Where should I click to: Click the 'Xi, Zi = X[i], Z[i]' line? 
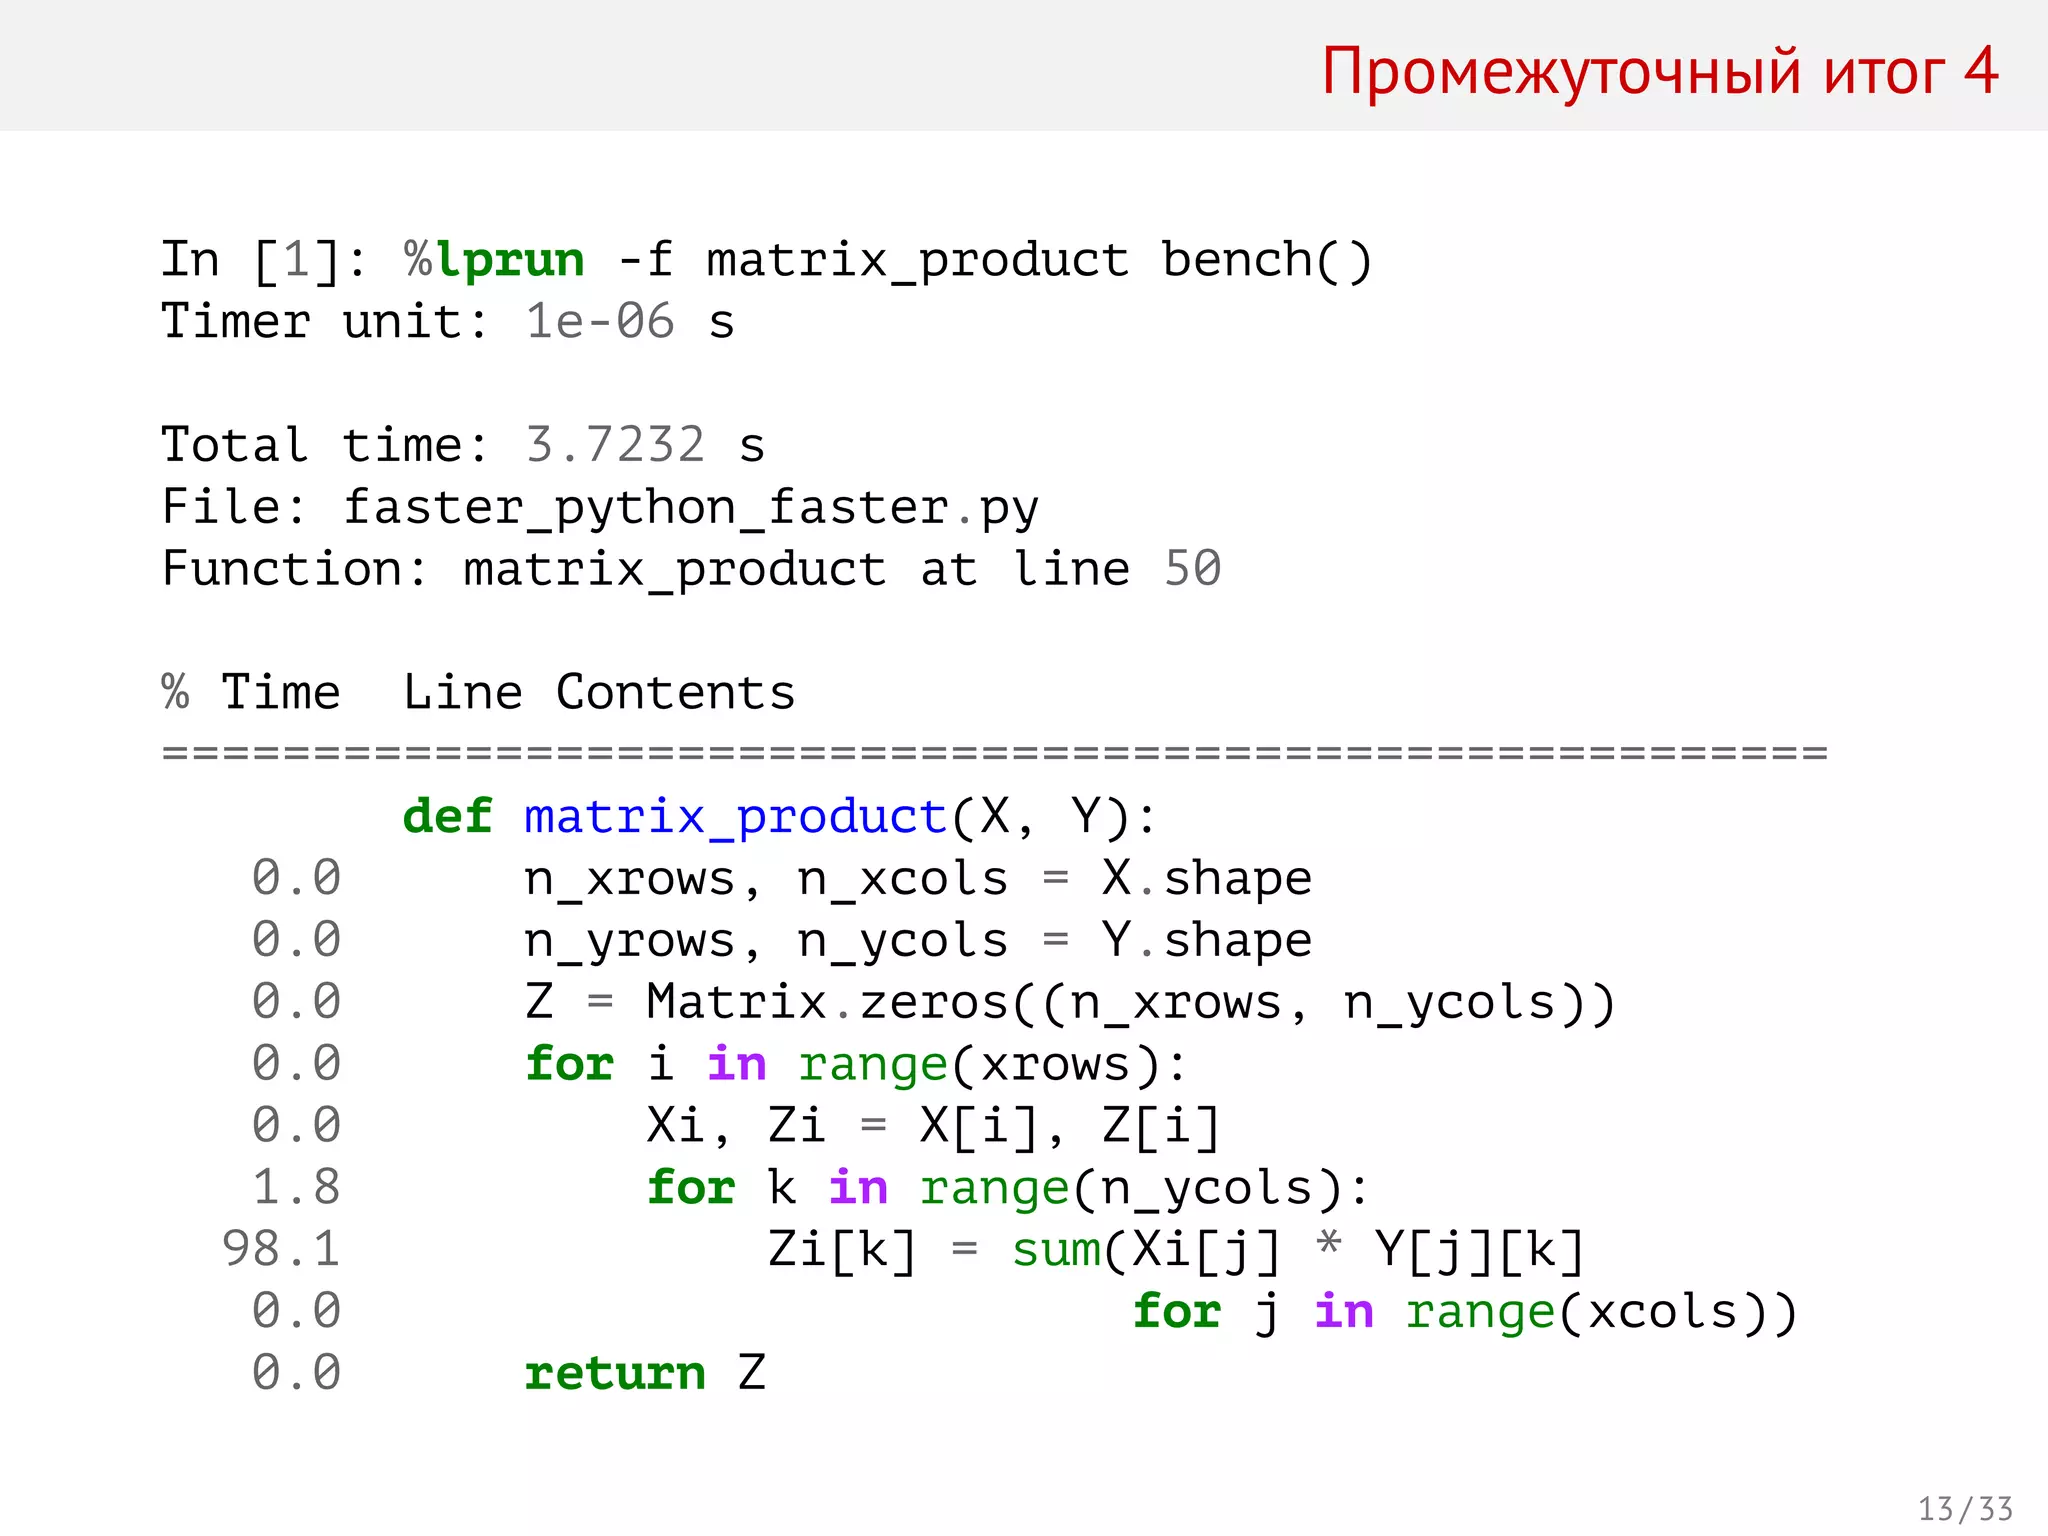point(934,1126)
